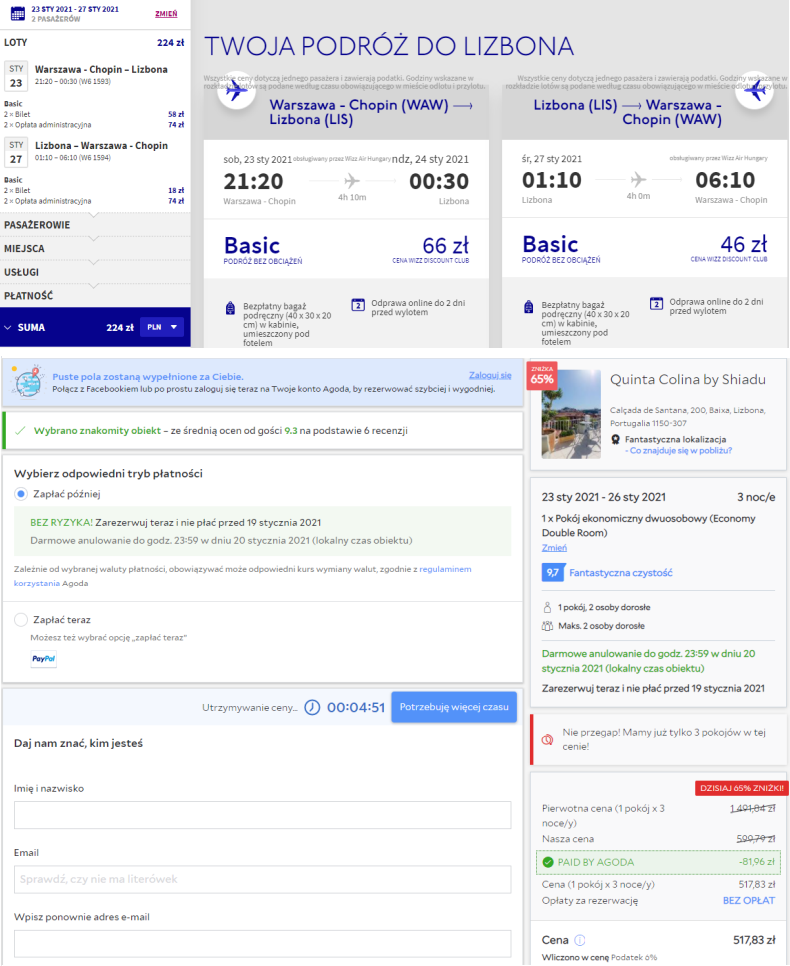Click the return flight plane badge icon
This screenshot has height=966, width=790.
(755, 91)
